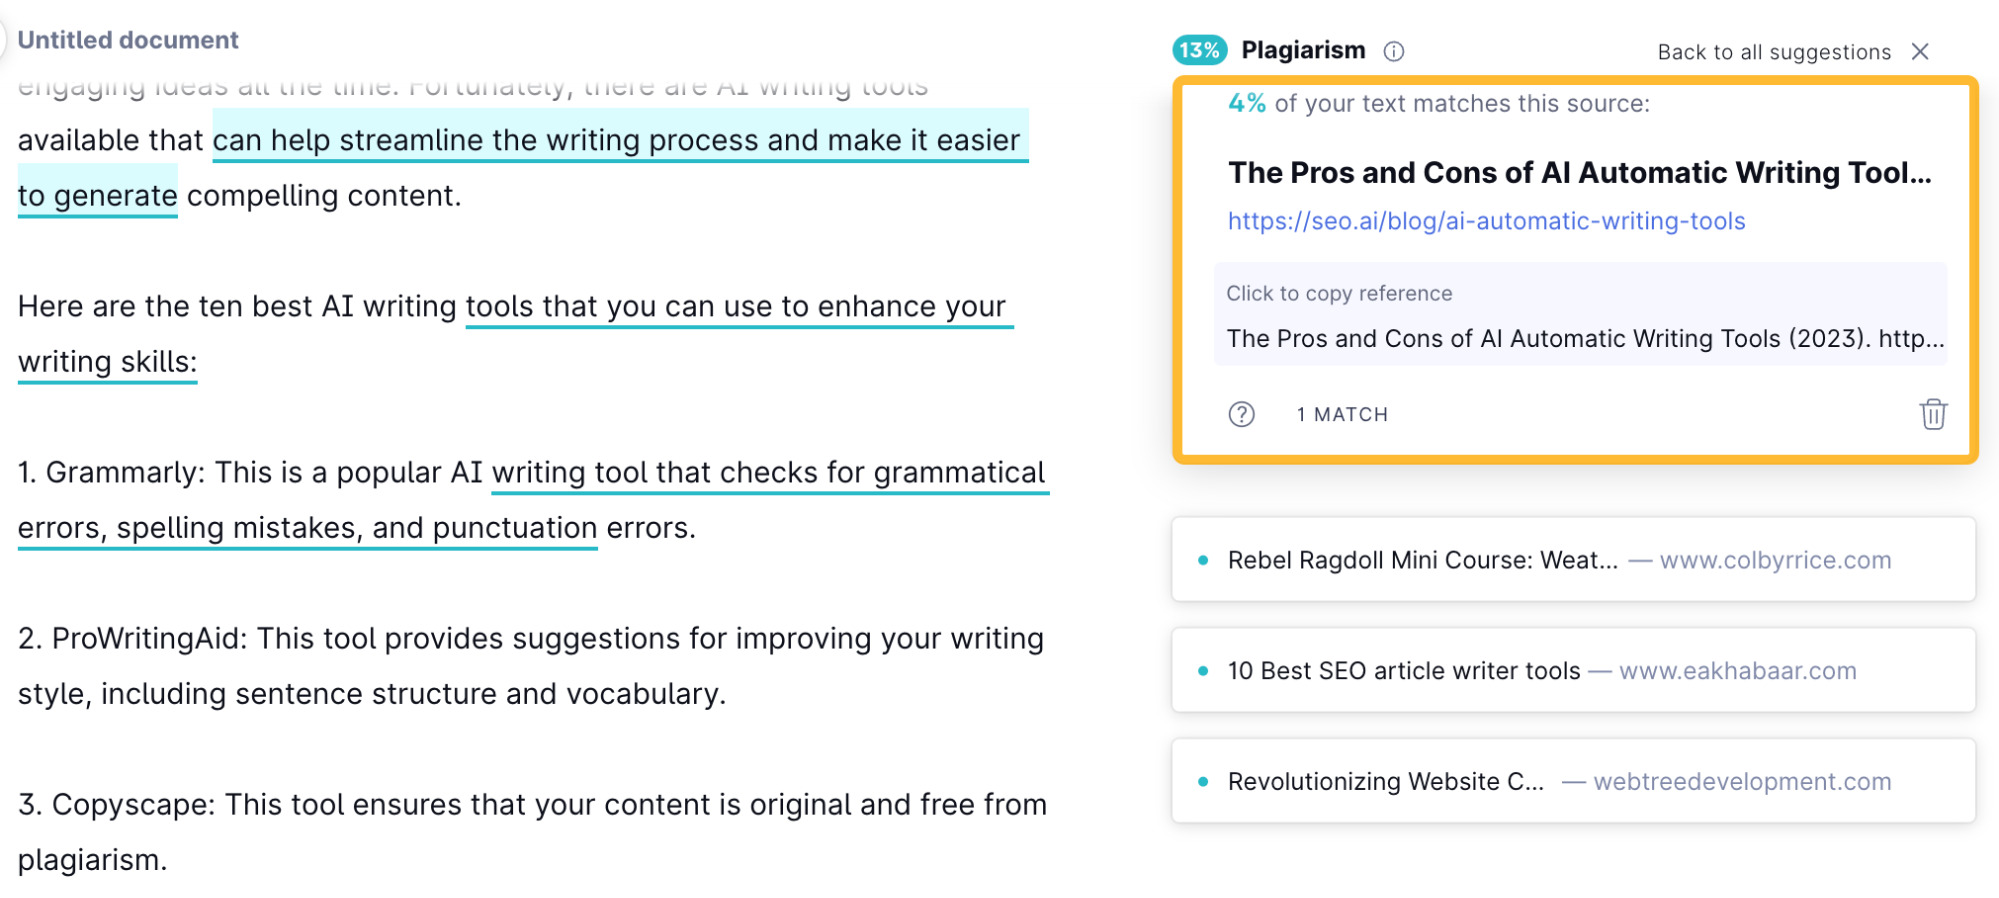Open the info tooltip next to Plagiarism
1999x898 pixels.
(1393, 51)
